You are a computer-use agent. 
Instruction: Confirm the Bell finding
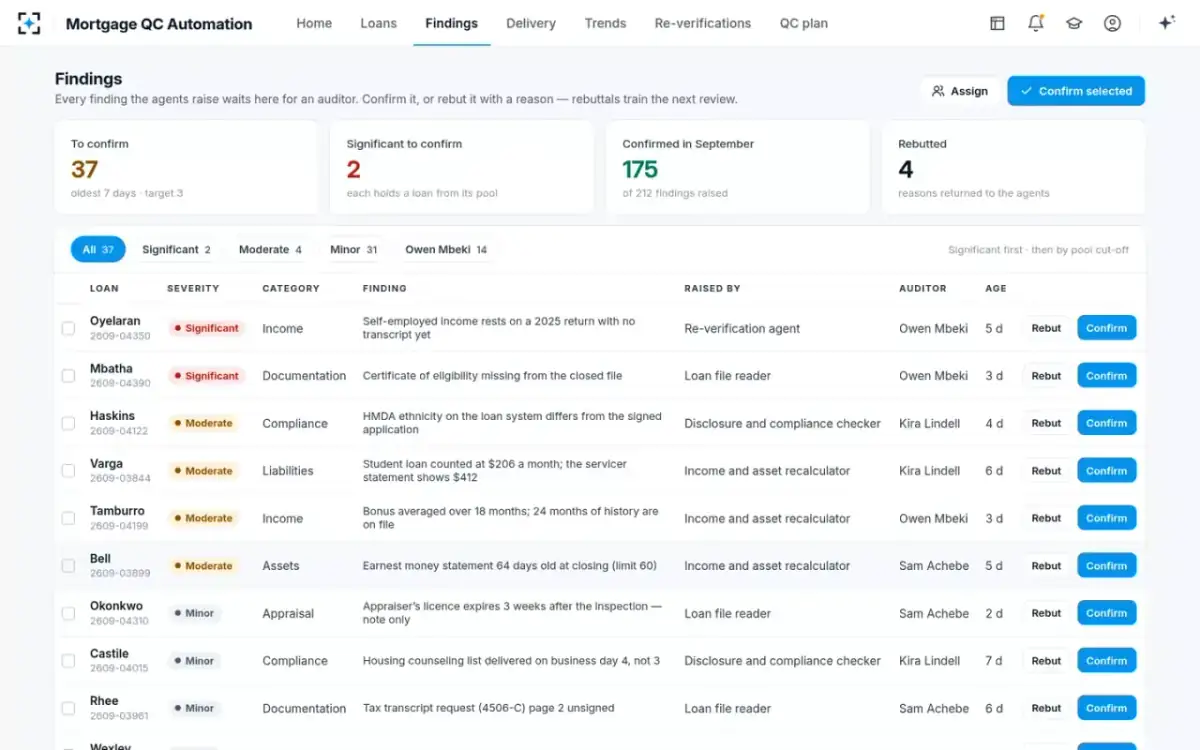pos(1106,566)
